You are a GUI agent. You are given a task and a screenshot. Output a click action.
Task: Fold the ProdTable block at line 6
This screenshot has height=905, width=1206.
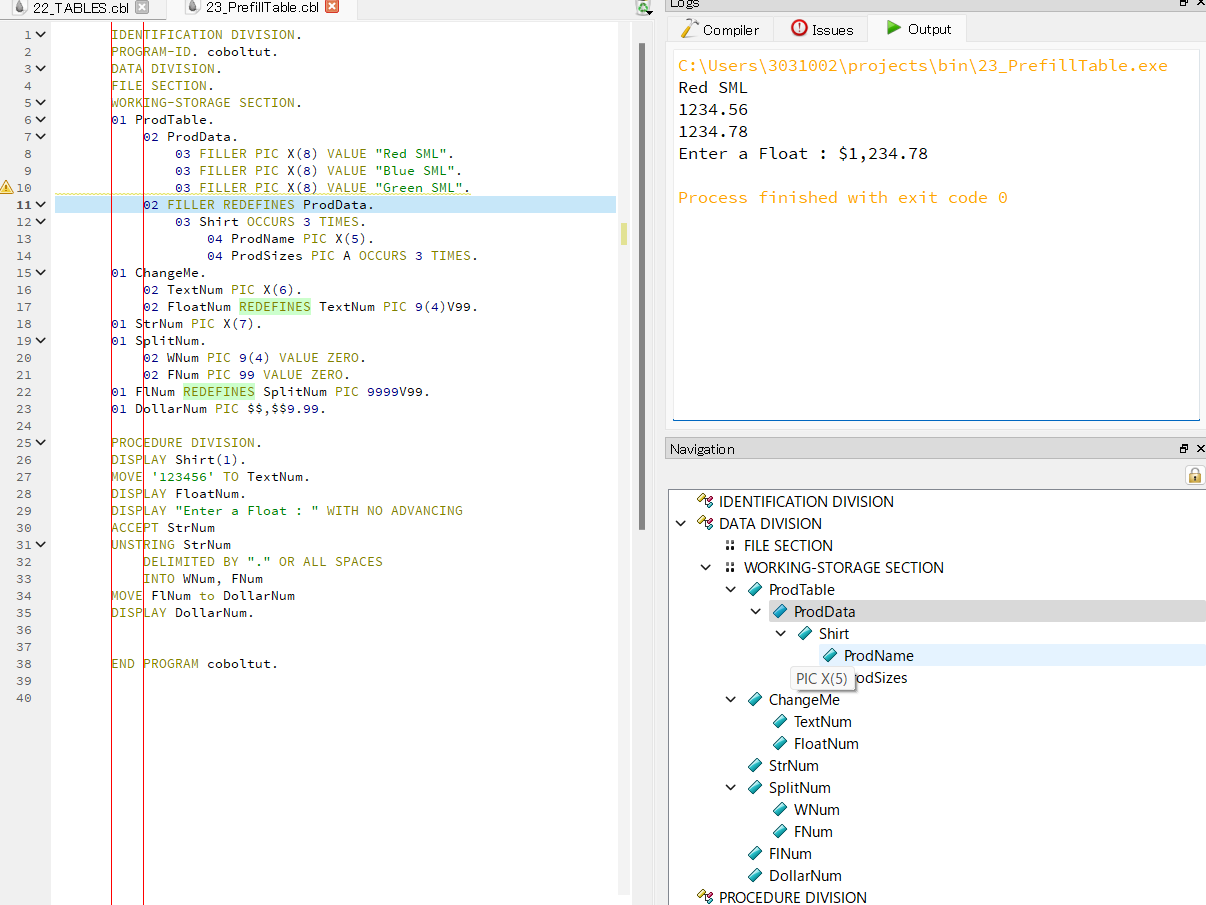click(41, 119)
